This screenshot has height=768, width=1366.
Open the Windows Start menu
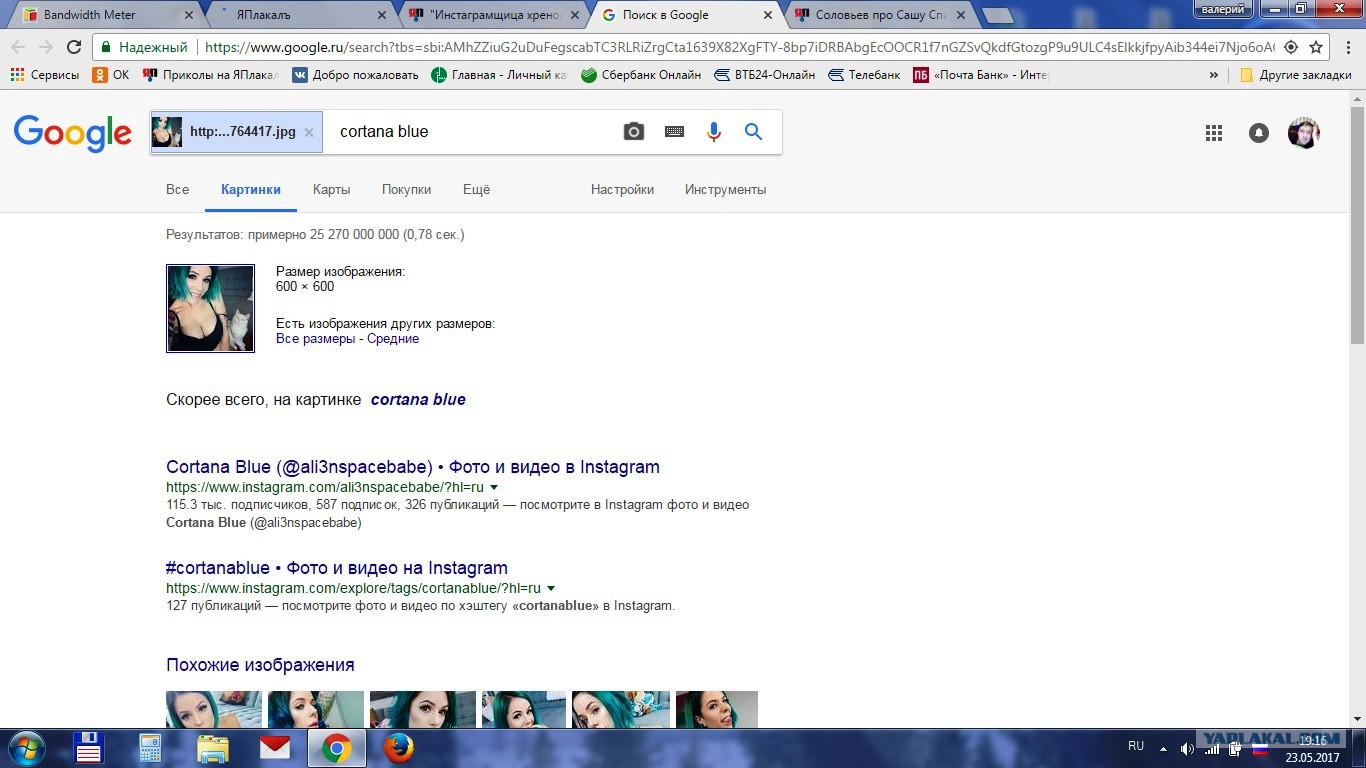click(25, 748)
